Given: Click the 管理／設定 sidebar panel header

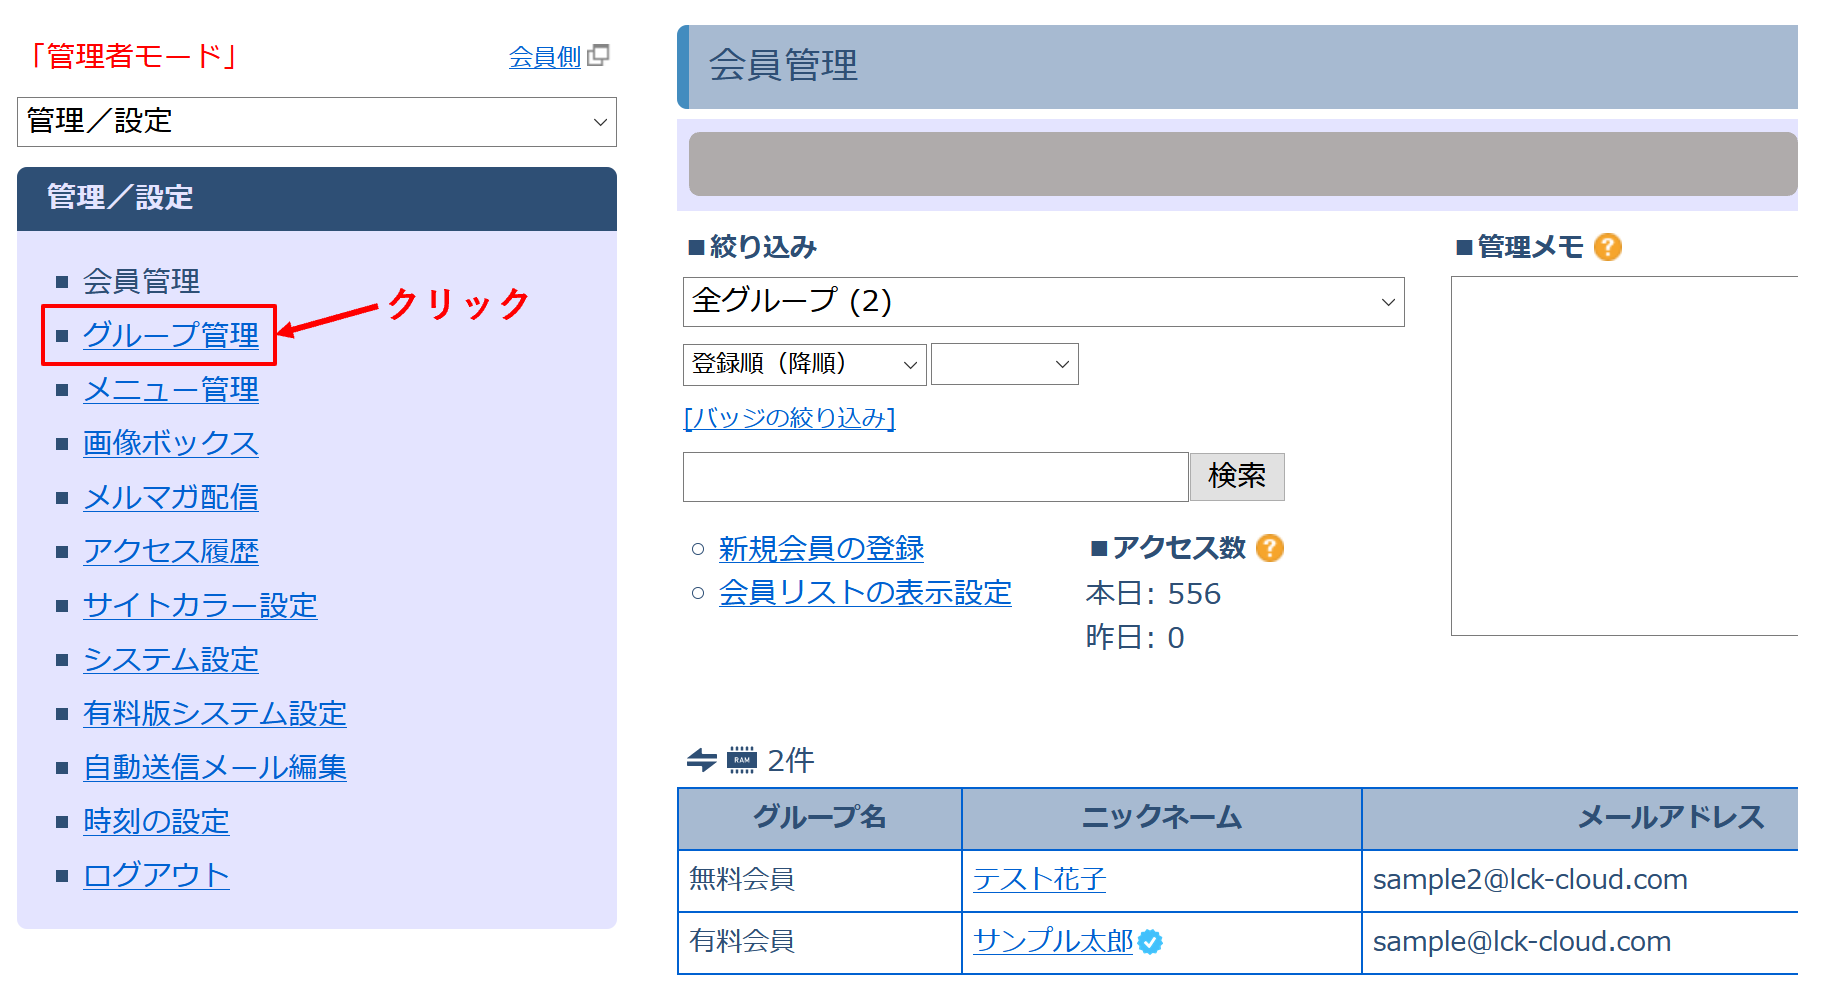Looking at the screenshot, I should point(317,199).
